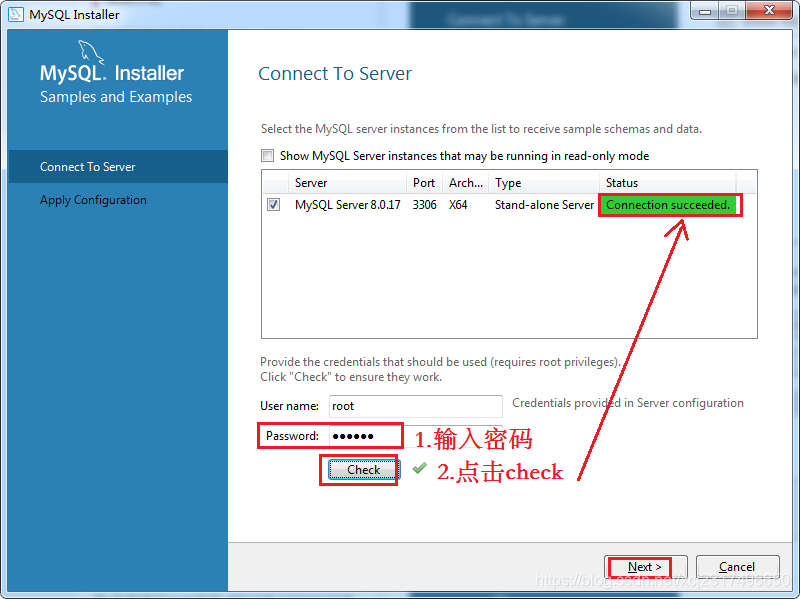This screenshot has height=599, width=800.
Task: Close the MySQL Installer window
Action: pos(769,11)
